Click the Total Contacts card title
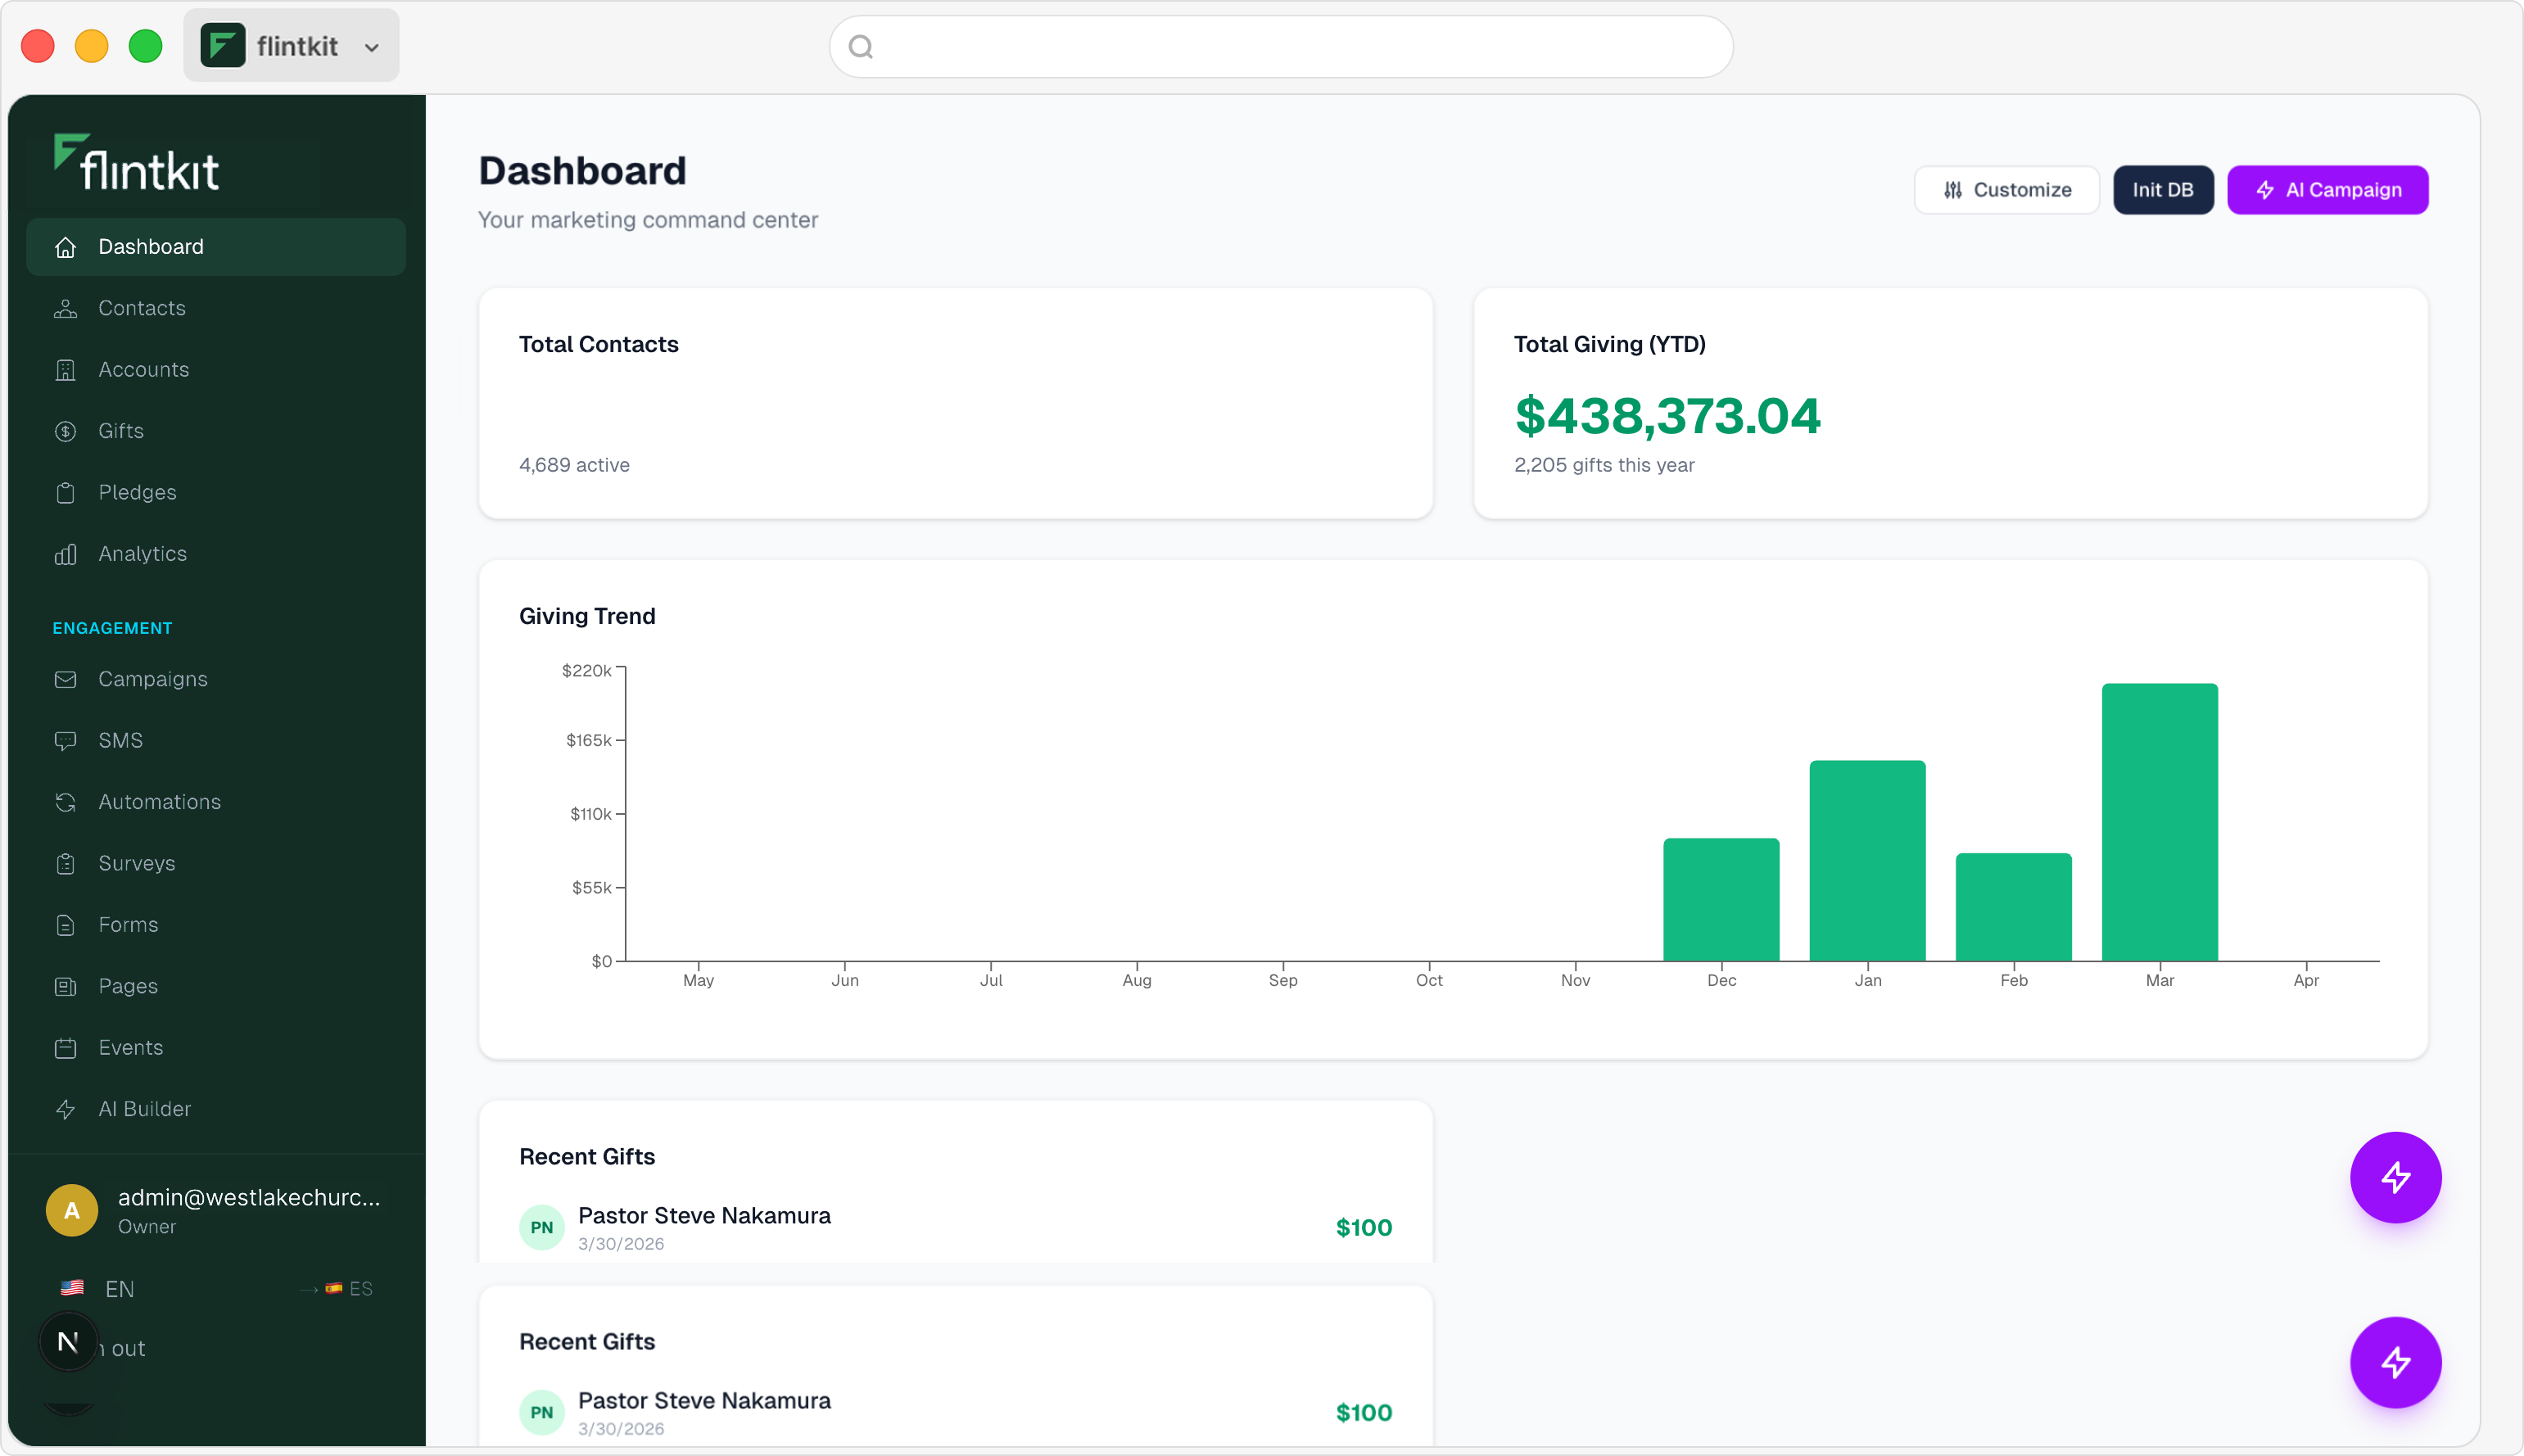The height and width of the screenshot is (1456, 2524). point(598,344)
